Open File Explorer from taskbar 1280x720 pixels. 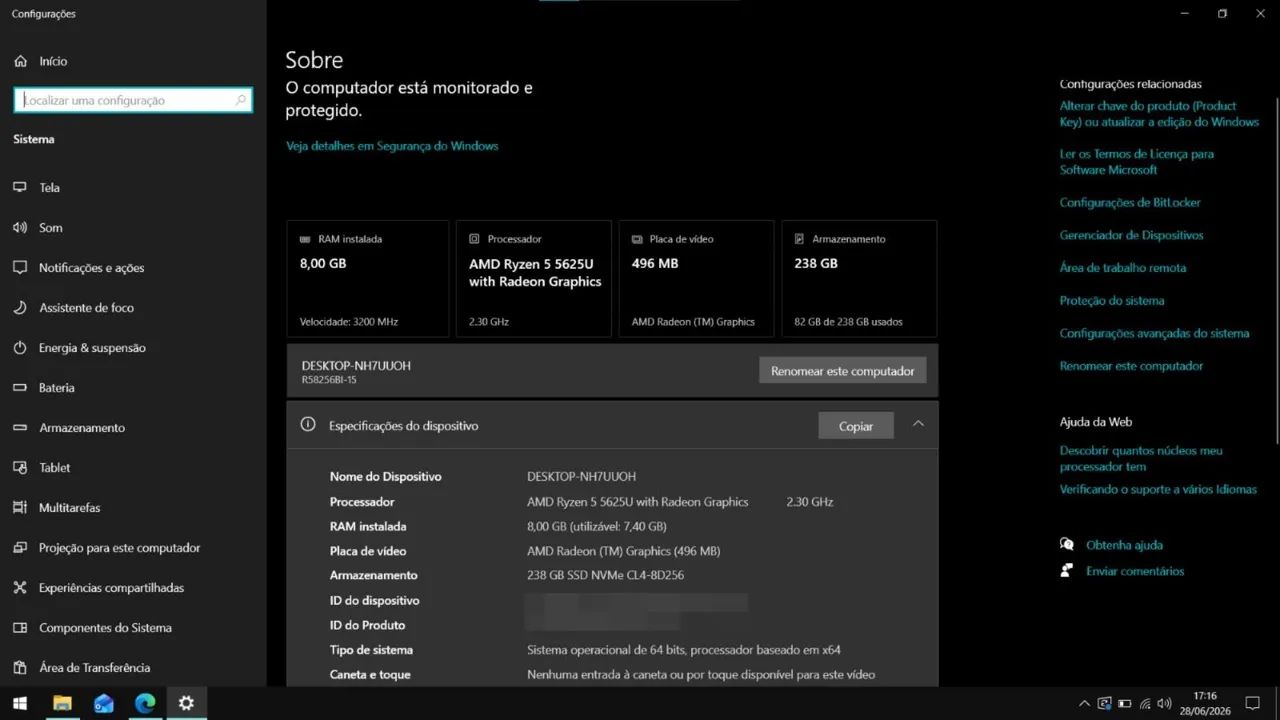(x=62, y=703)
